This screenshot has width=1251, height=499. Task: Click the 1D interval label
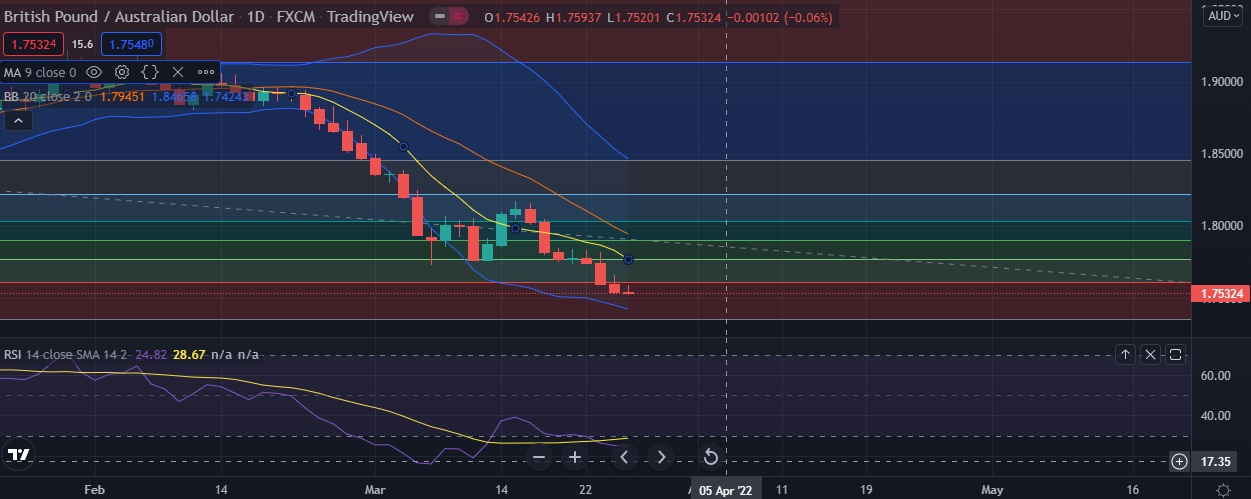coord(255,17)
